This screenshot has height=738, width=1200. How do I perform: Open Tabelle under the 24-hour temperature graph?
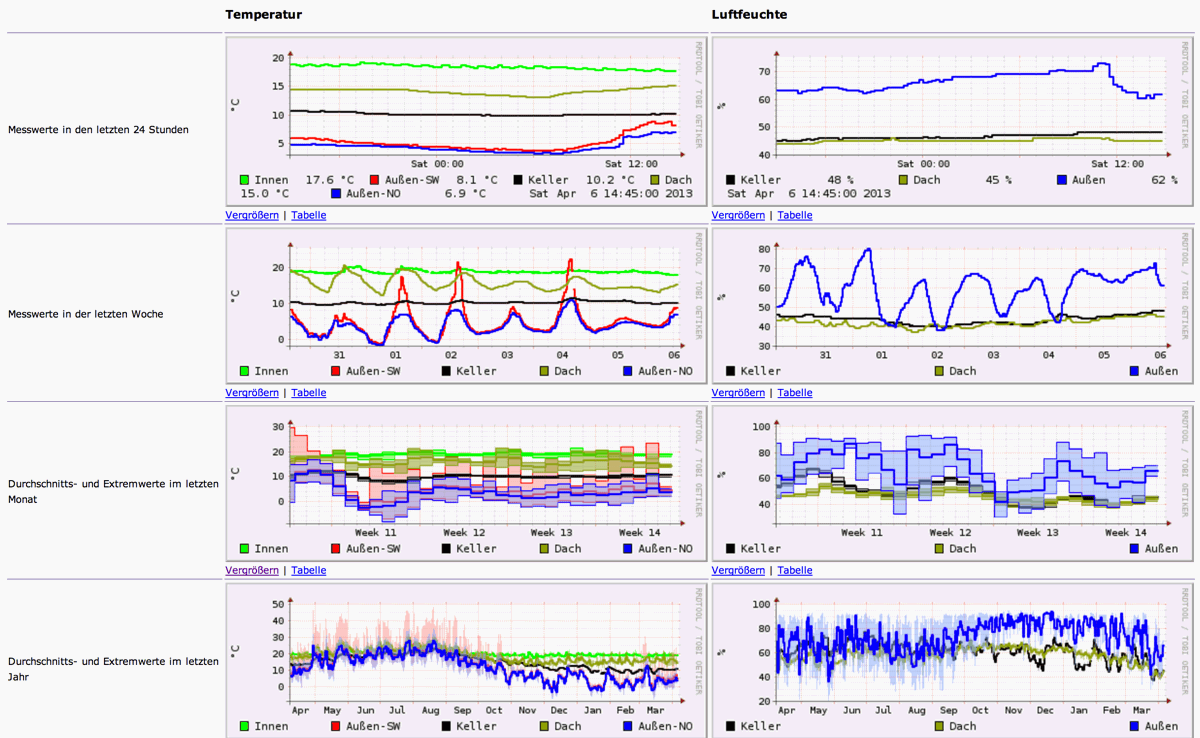coord(308,215)
